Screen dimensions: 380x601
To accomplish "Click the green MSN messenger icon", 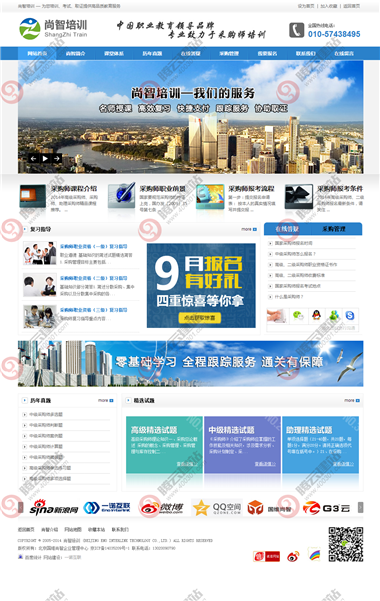I will [x=334, y=315].
